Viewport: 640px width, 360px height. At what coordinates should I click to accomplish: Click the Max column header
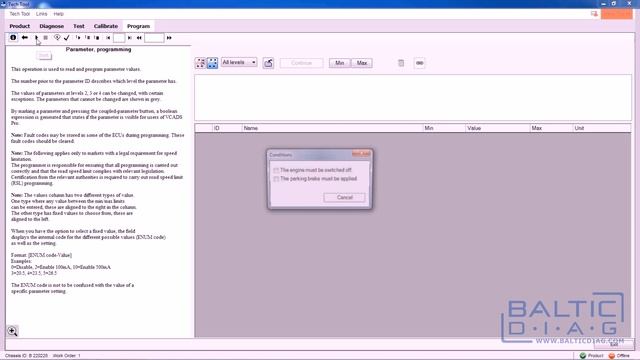(551, 128)
